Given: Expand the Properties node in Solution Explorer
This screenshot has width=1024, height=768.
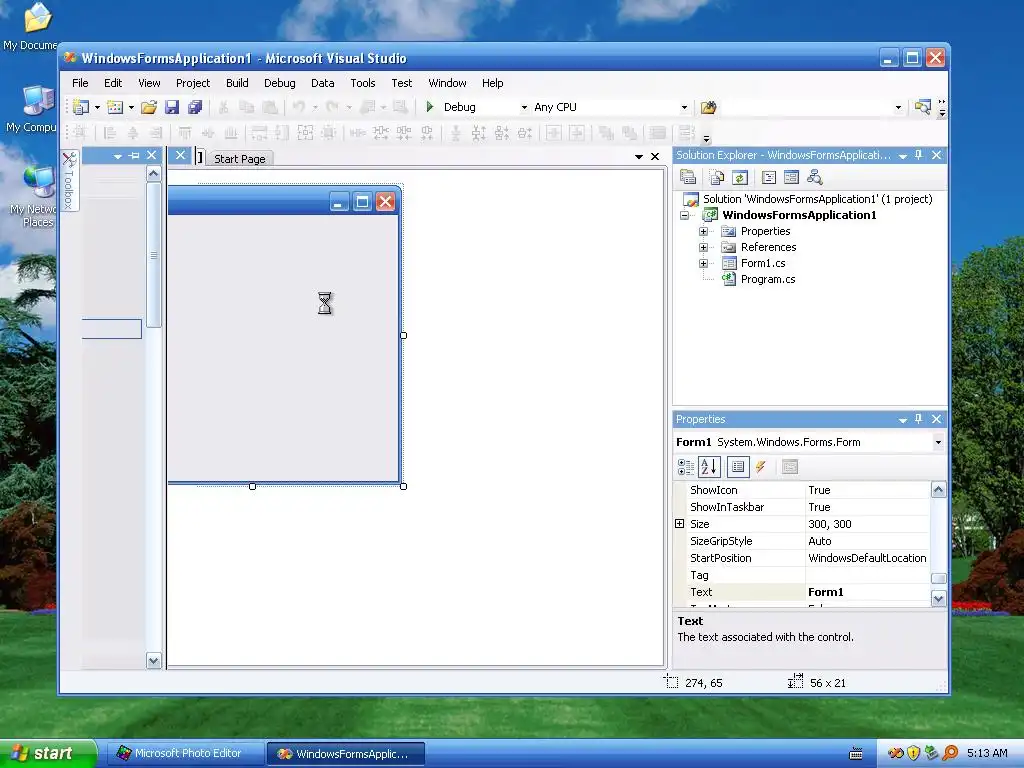Looking at the screenshot, I should 703,231.
